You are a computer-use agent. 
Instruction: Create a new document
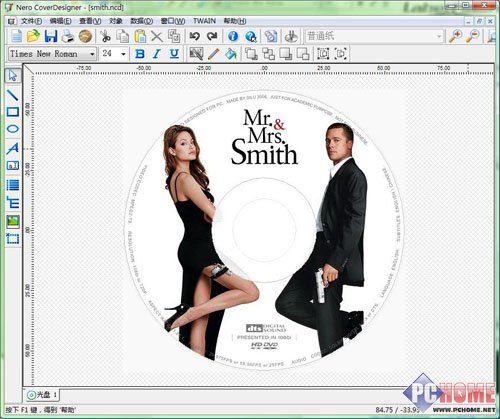point(17,36)
